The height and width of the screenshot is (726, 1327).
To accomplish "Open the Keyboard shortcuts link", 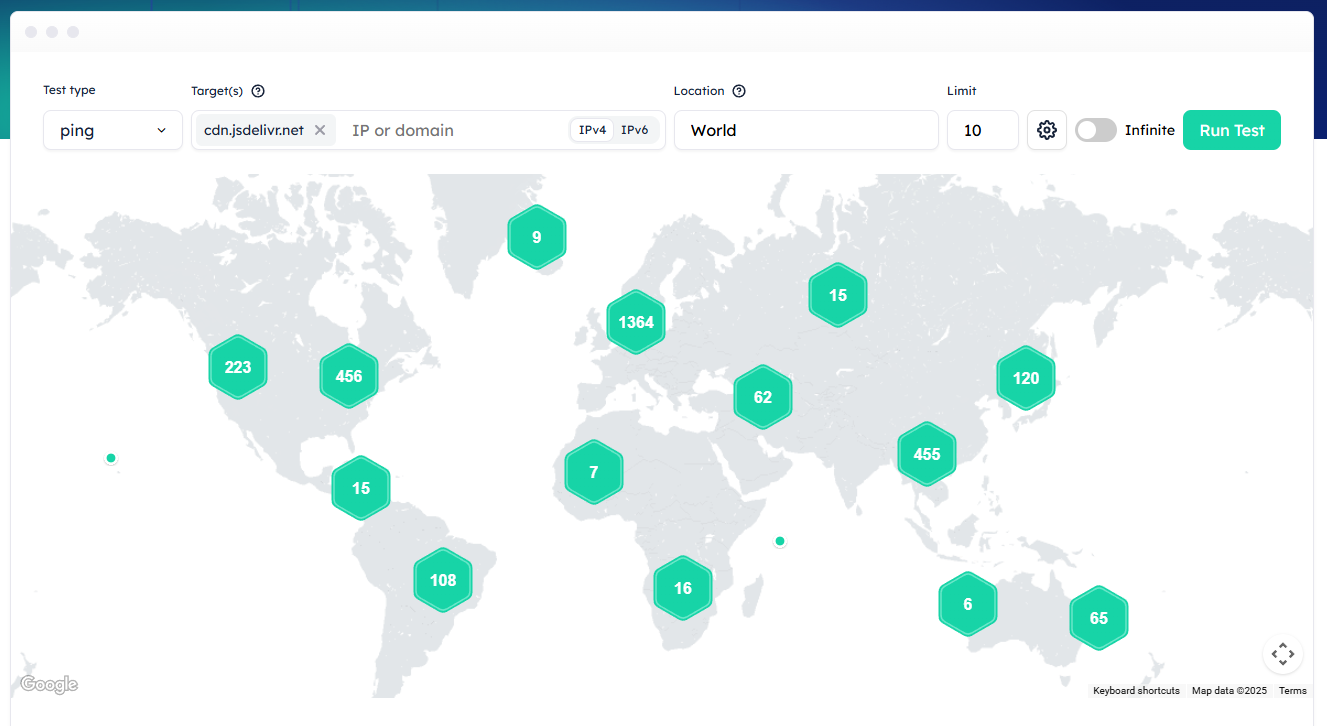I will (1136, 691).
